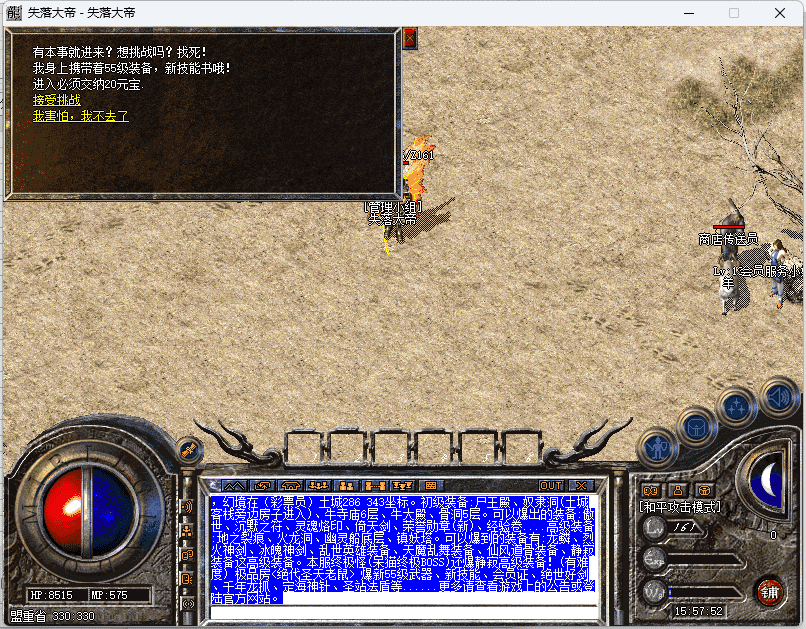Open the character status round button
This screenshot has height=629, width=806.
coord(657,449)
